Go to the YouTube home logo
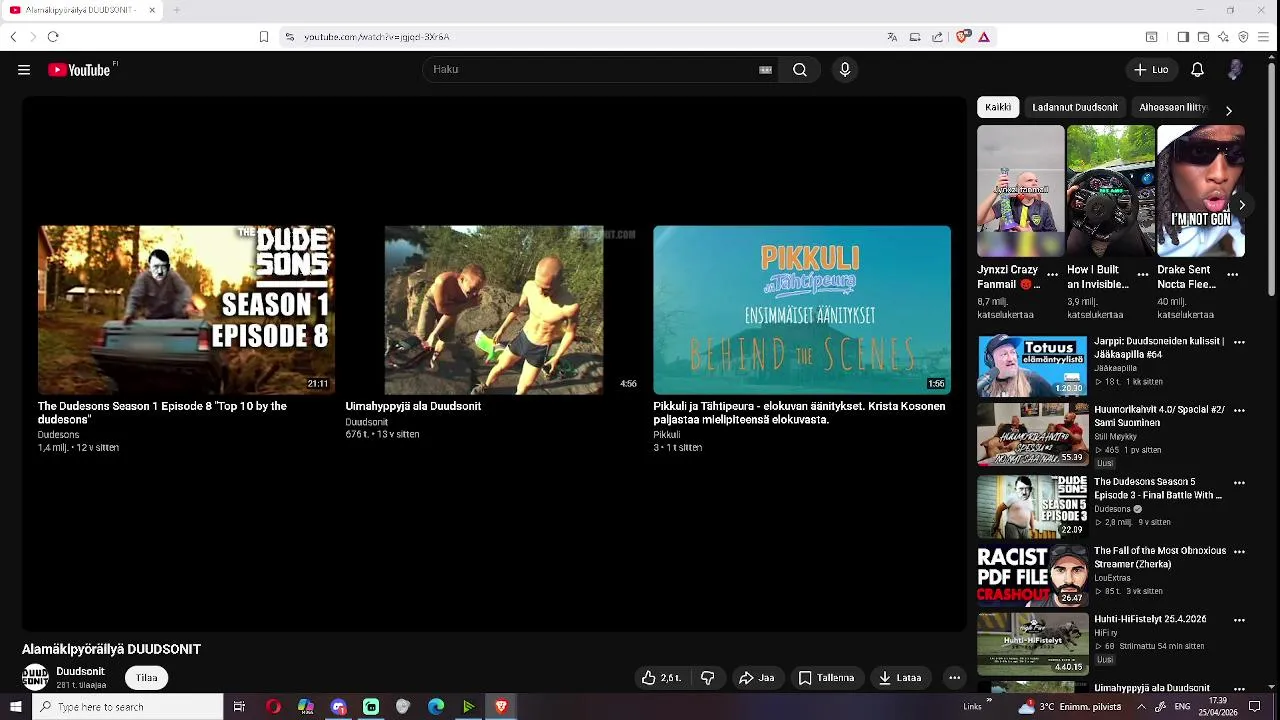Image resolution: width=1280 pixels, height=720 pixels. pos(79,70)
